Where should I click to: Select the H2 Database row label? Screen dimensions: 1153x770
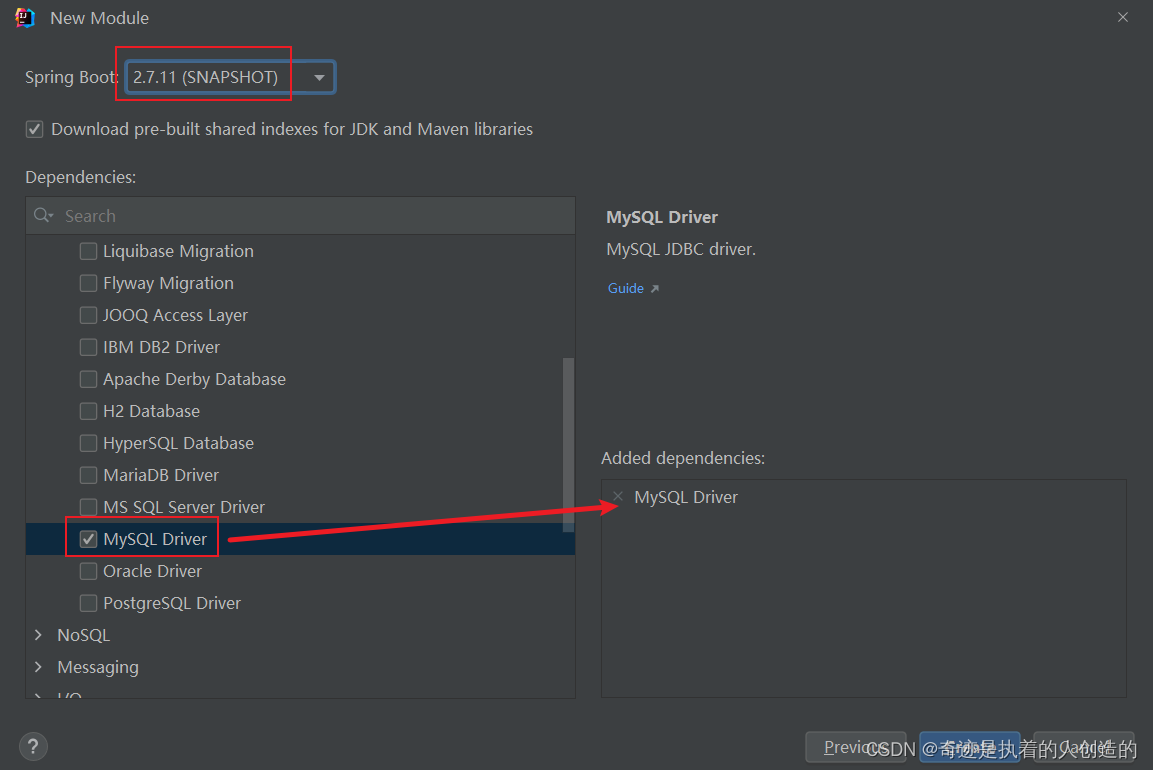(151, 411)
